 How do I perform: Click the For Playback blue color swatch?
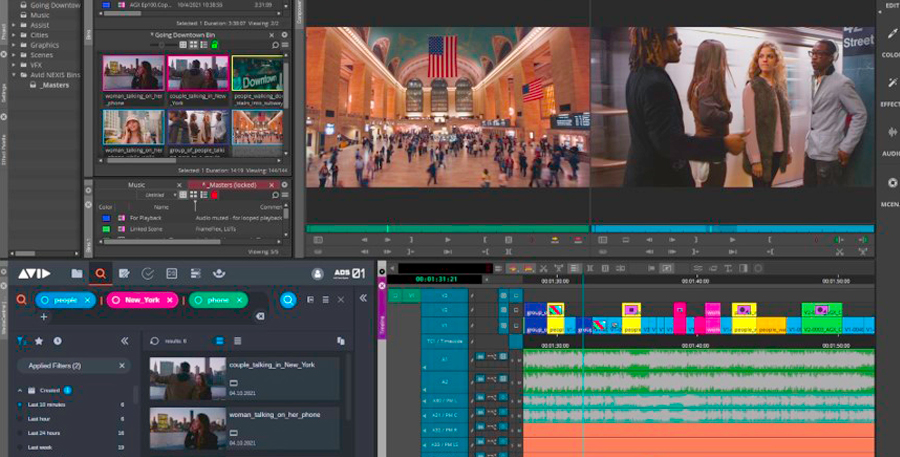[106, 218]
